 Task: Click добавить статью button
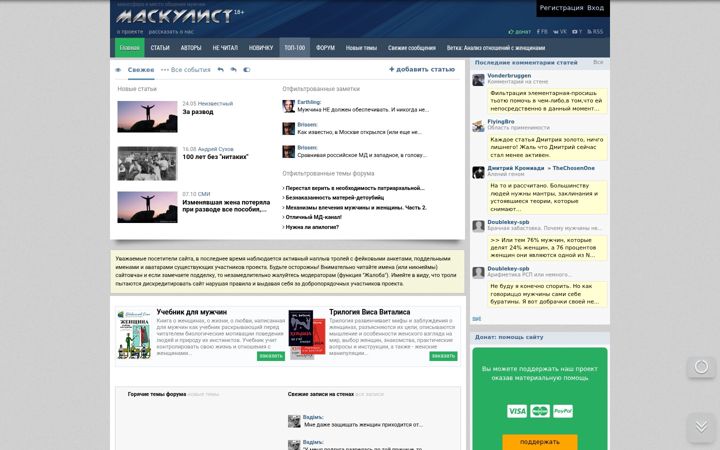(x=422, y=69)
